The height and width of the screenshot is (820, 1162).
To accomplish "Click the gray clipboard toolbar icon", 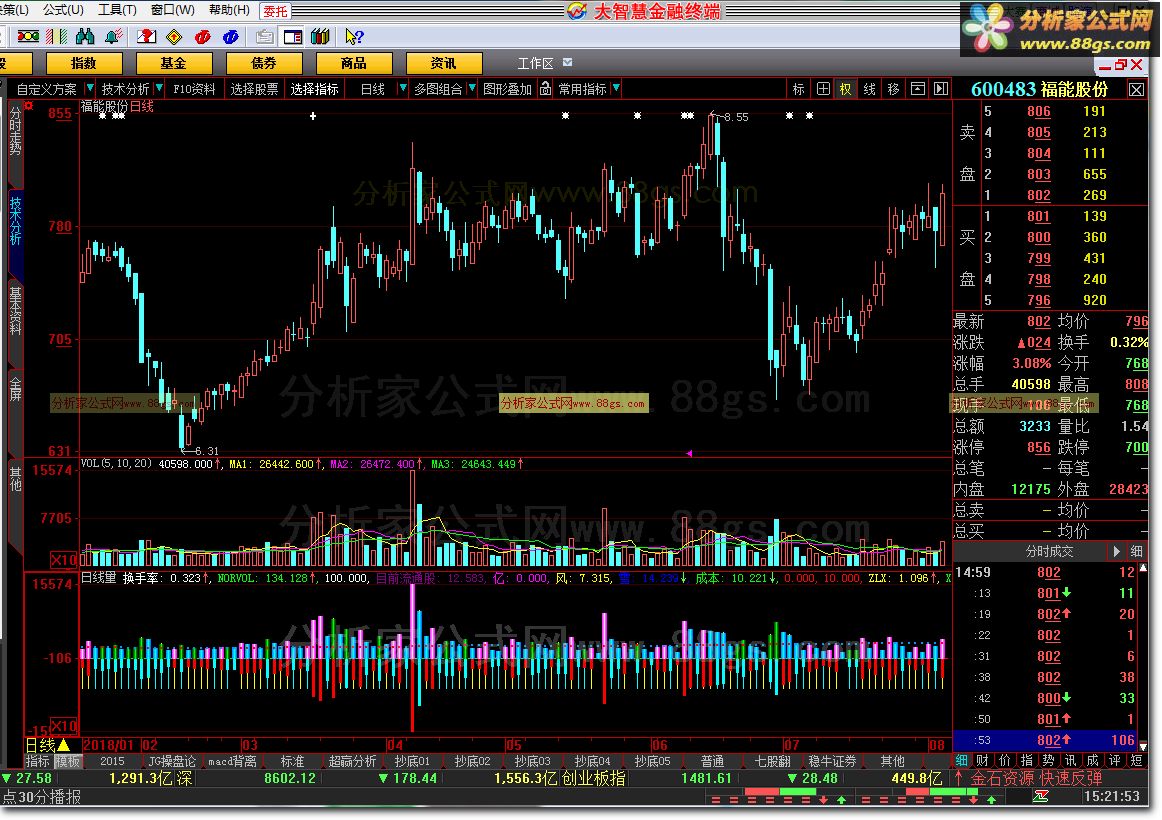I will click(x=264, y=36).
